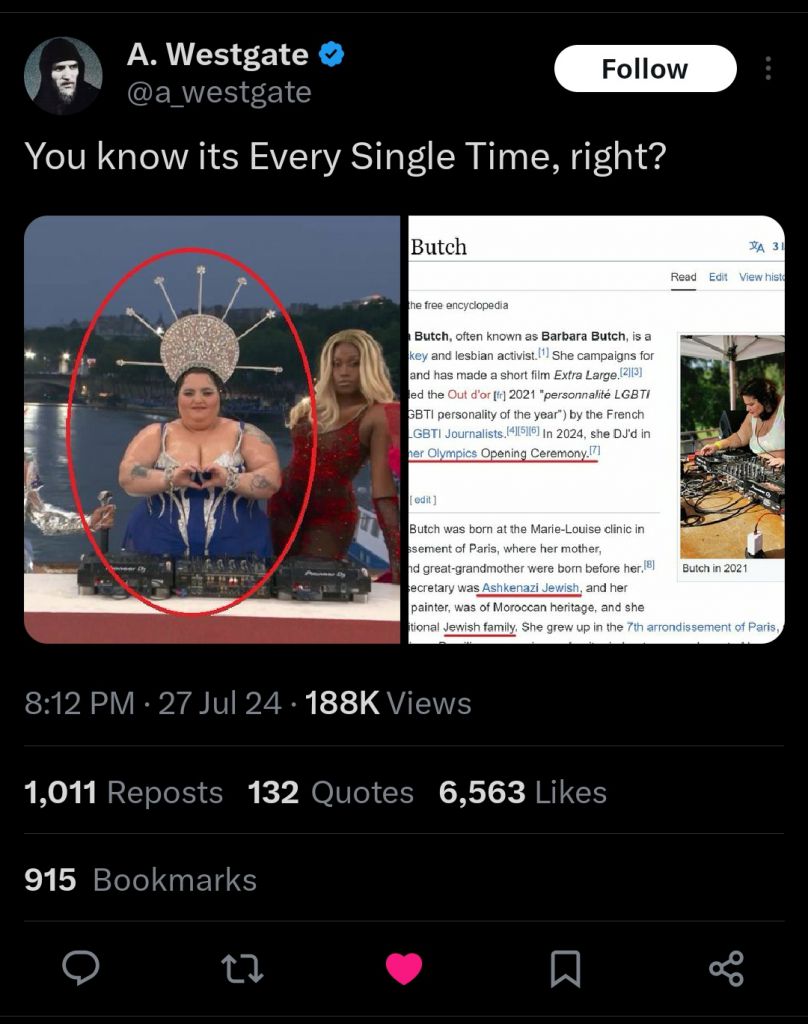This screenshot has width=808, height=1024.
Task: Tap the 8:12 PM timestamp
Action: point(80,703)
